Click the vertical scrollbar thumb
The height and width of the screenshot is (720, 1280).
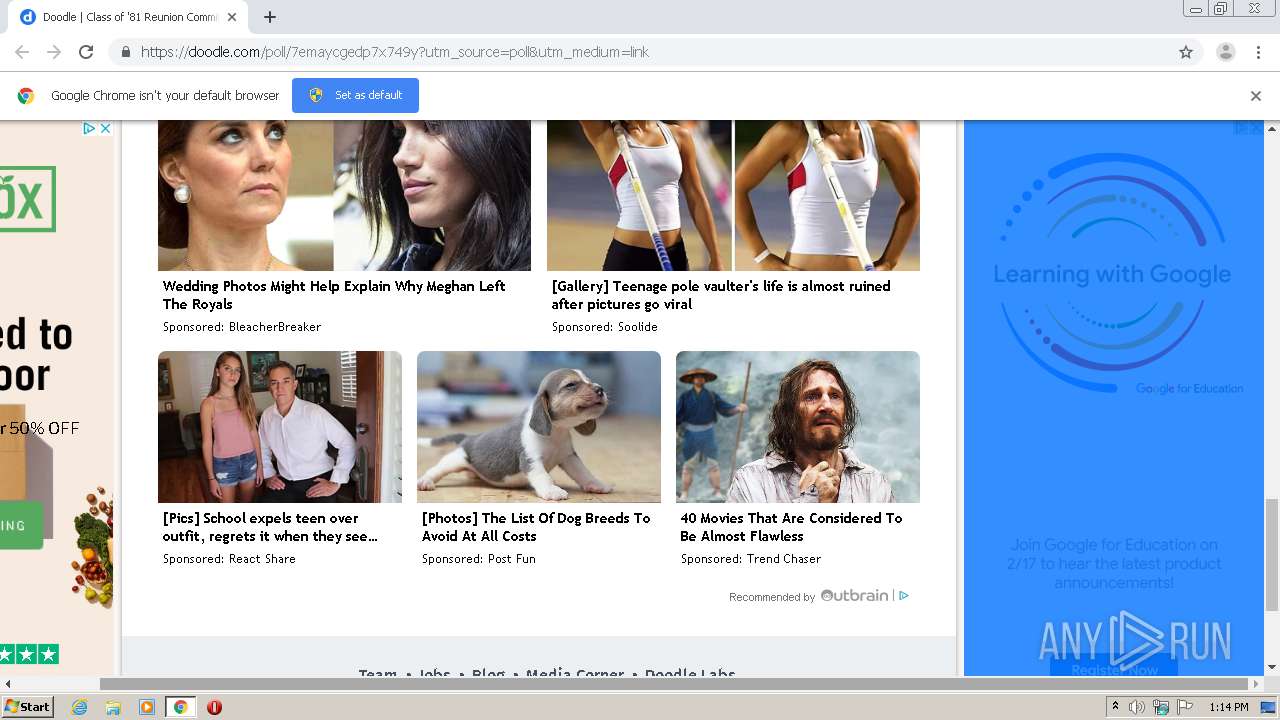1272,553
